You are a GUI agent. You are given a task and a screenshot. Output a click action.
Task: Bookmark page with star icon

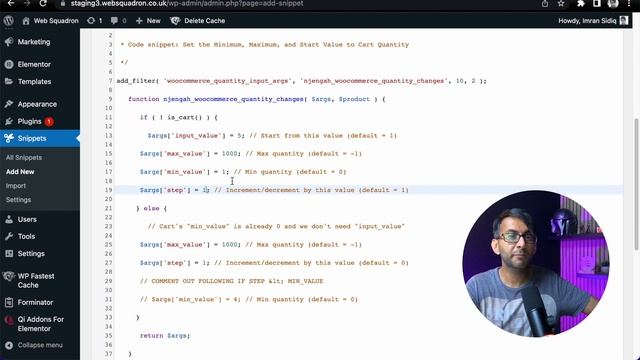(561, 4)
